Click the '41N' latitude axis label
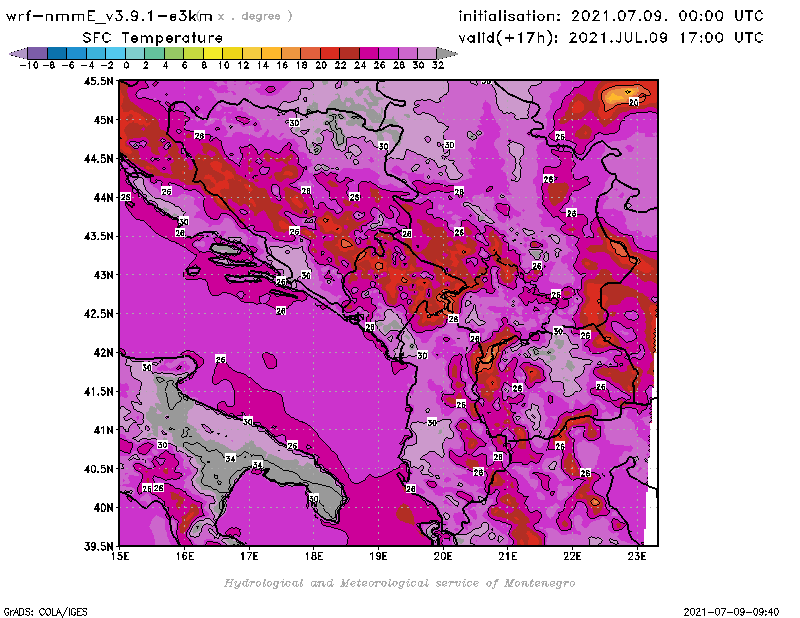800x618 pixels. tap(103, 430)
